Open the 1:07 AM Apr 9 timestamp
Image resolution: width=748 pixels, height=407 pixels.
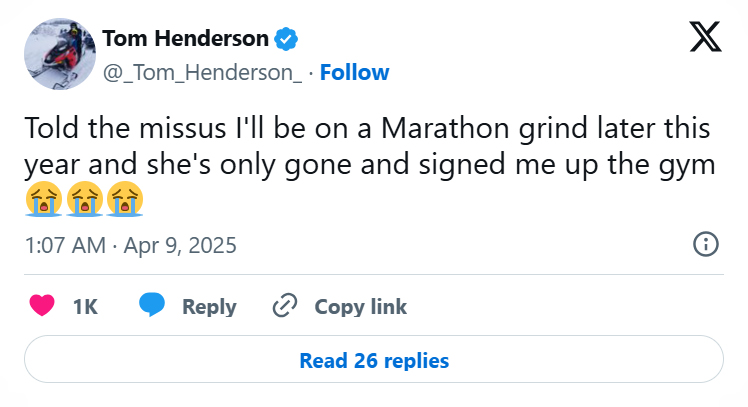click(130, 245)
